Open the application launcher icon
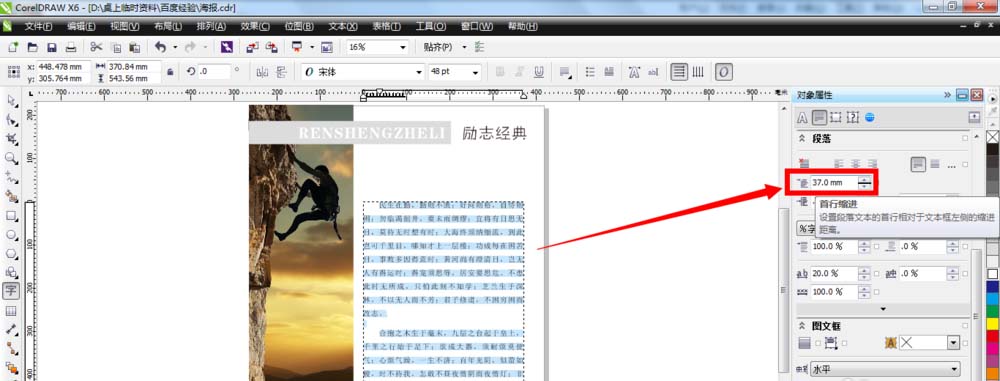Screen dimensions: 1000x381 point(297,48)
